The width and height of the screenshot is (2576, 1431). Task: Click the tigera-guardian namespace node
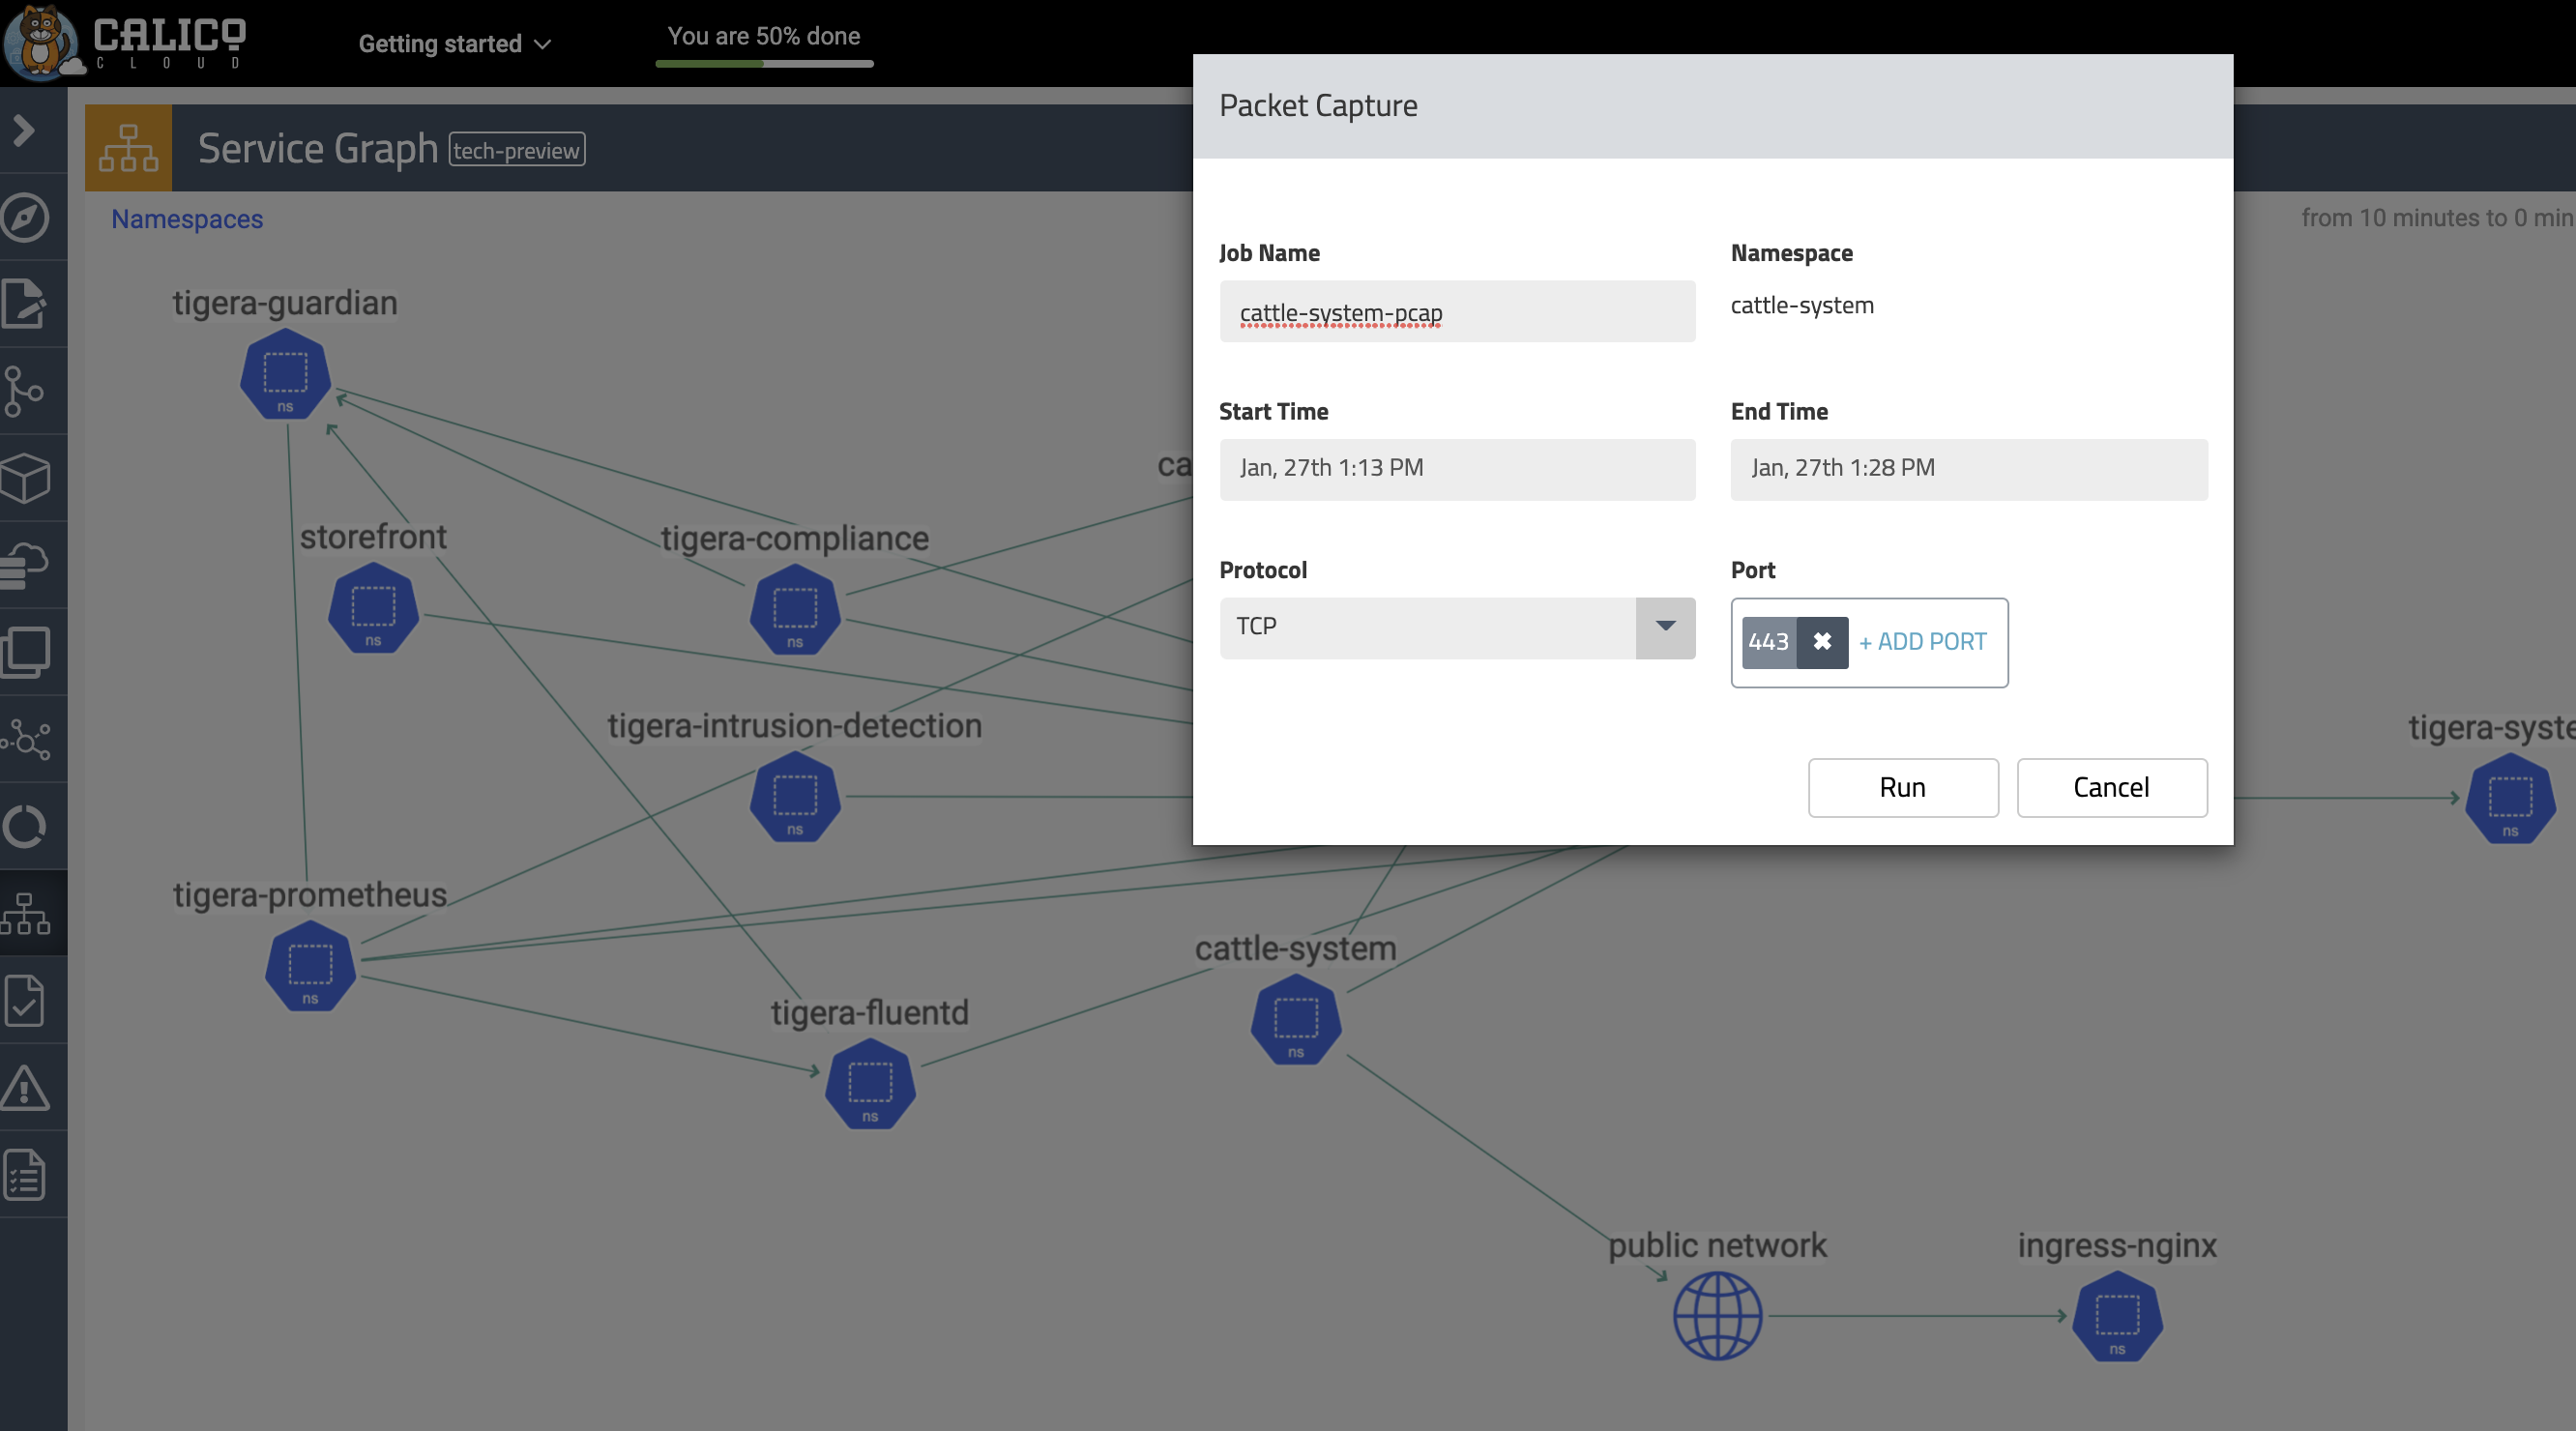(x=285, y=374)
